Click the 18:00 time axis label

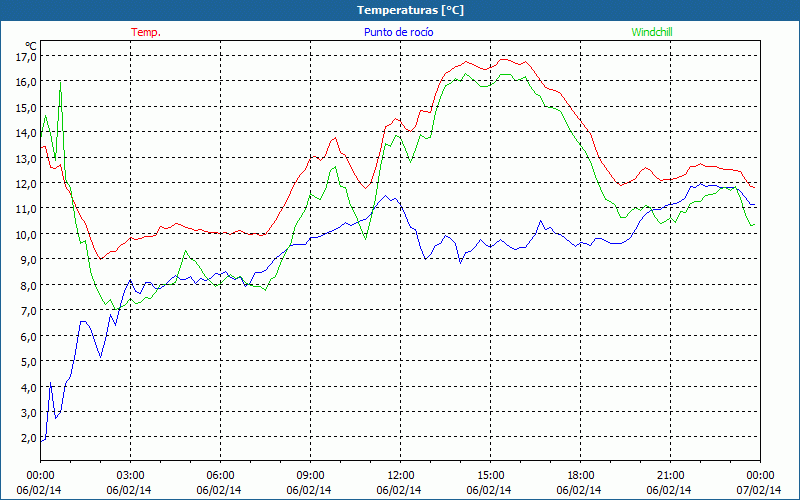pyautogui.click(x=581, y=475)
